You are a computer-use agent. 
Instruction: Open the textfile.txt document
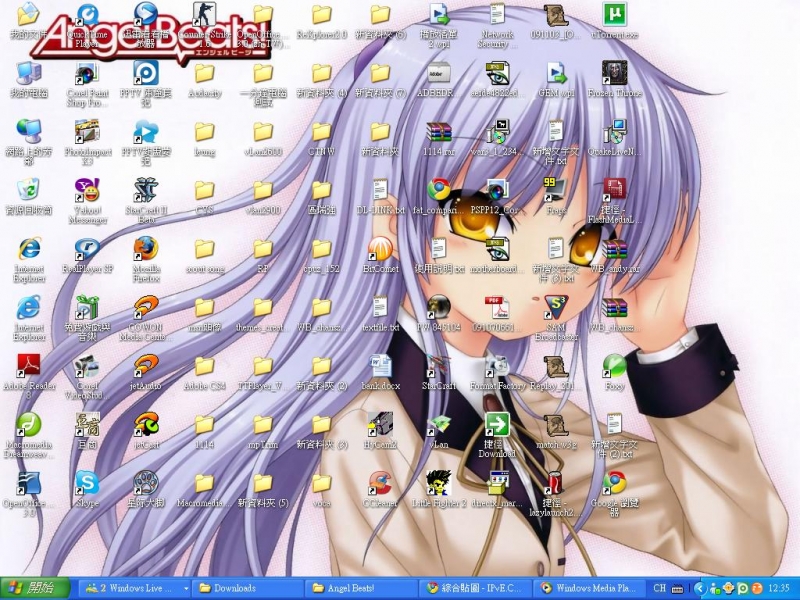(380, 308)
